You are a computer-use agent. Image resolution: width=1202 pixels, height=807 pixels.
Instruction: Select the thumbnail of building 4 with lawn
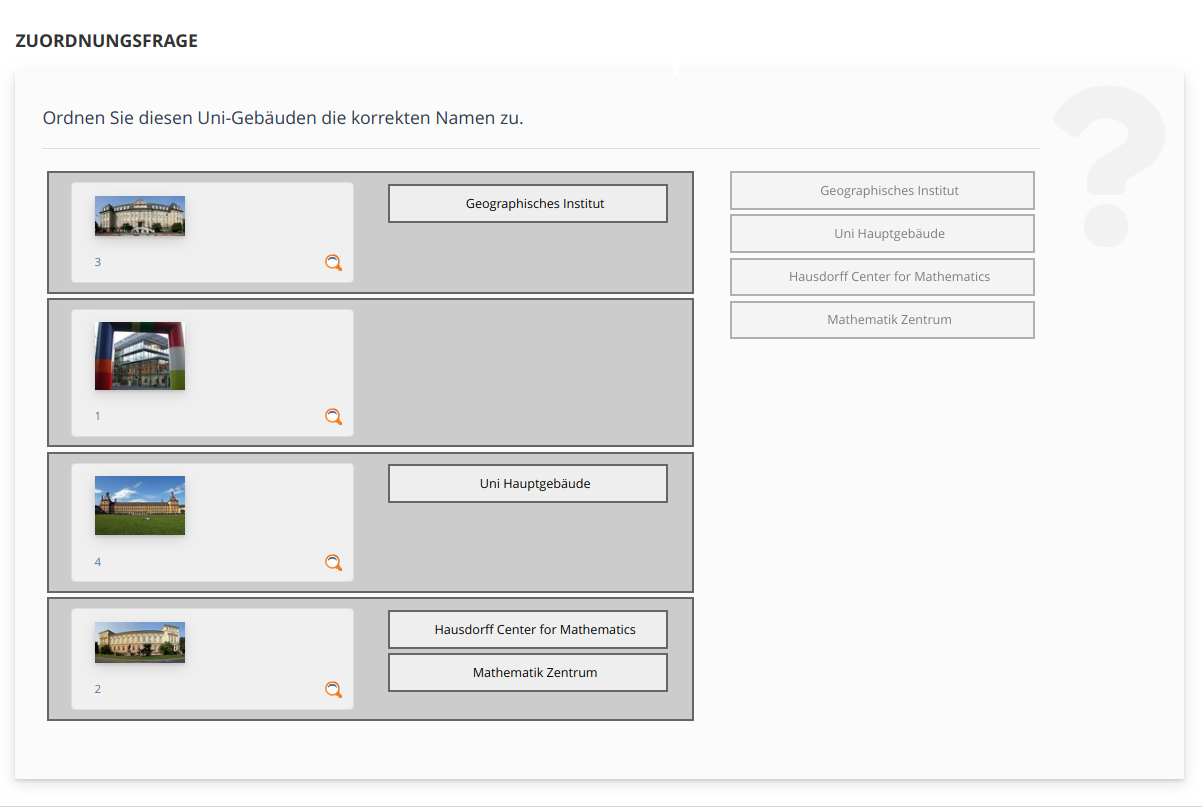[x=140, y=505]
